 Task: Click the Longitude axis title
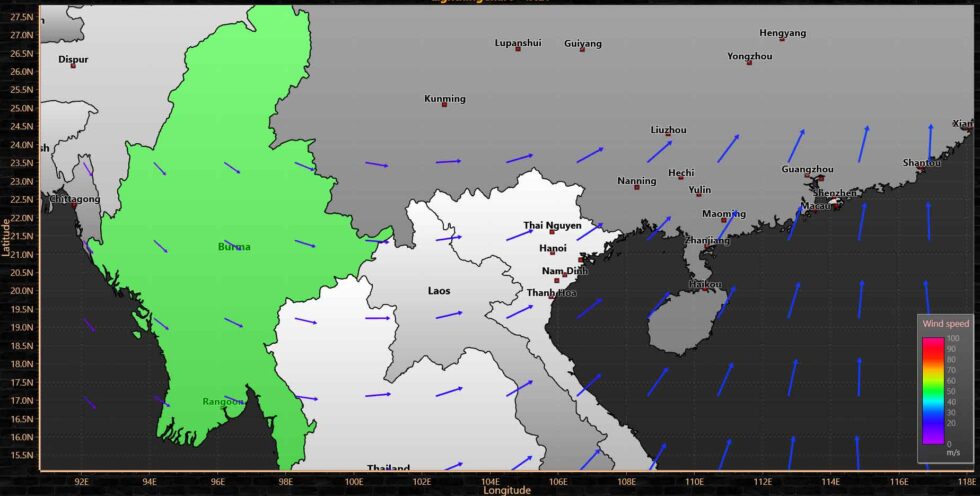507,490
